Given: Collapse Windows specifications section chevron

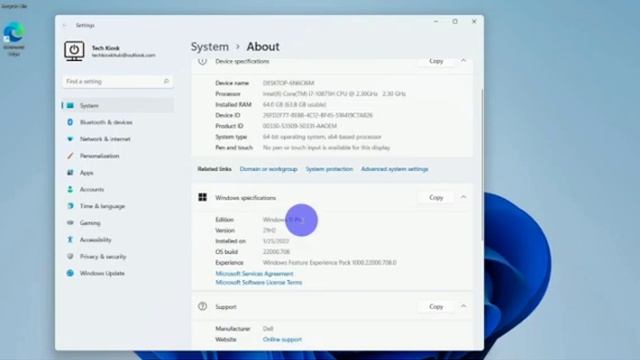Looking at the screenshot, I should coord(463,197).
